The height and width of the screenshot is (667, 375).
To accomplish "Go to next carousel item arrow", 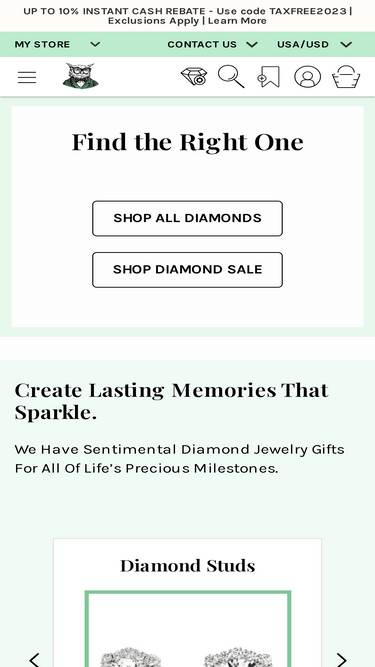I will point(341,659).
